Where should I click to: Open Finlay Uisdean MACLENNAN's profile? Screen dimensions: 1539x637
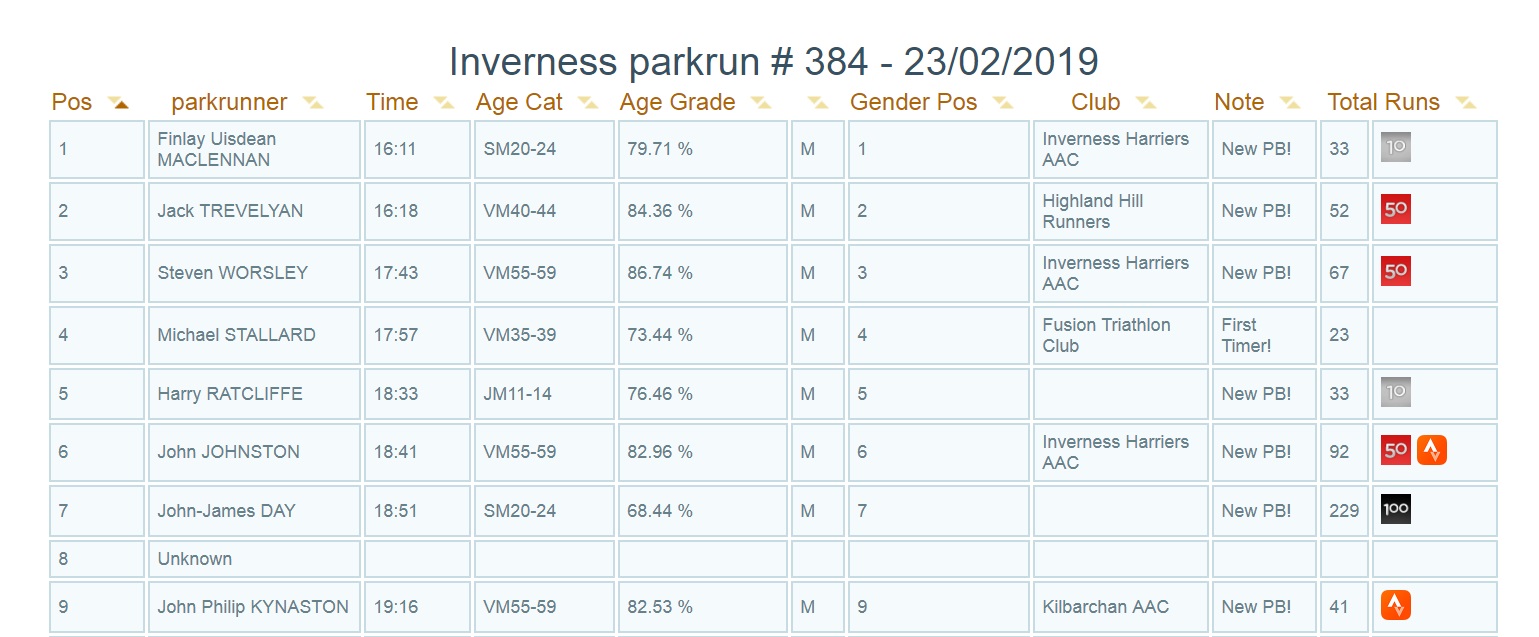217,149
